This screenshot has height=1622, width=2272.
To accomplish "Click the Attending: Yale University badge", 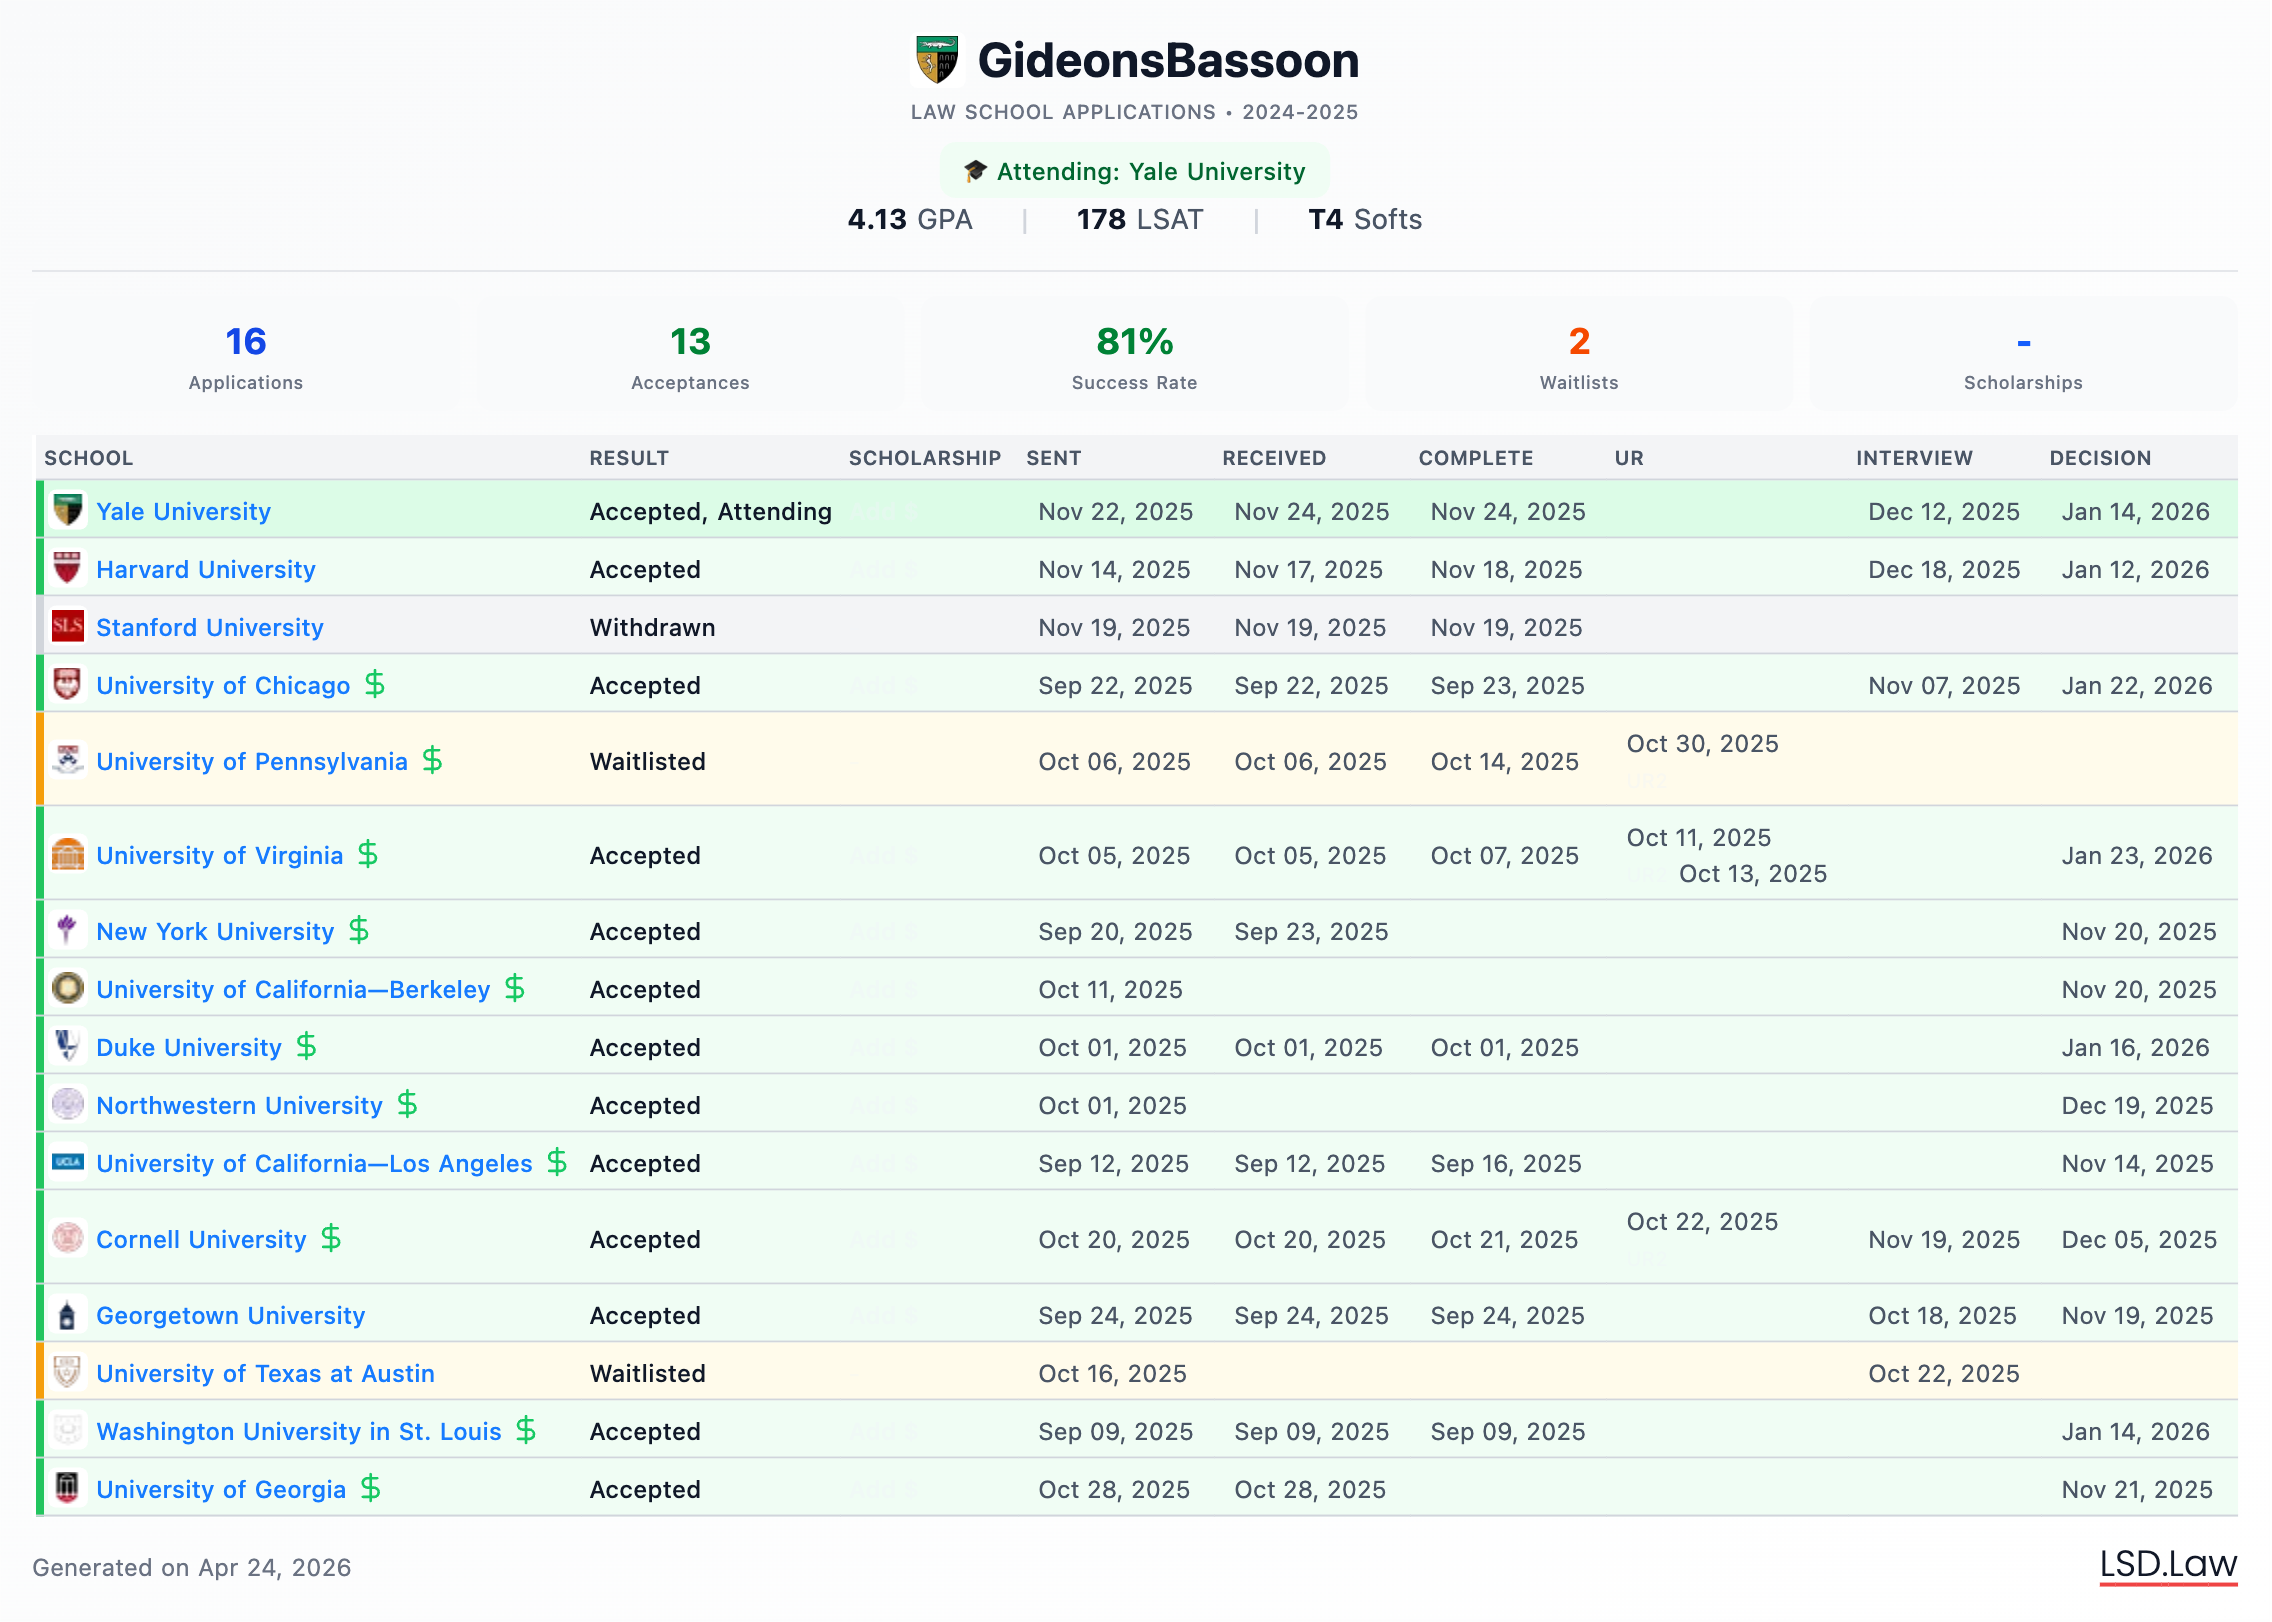I will coord(1134,171).
